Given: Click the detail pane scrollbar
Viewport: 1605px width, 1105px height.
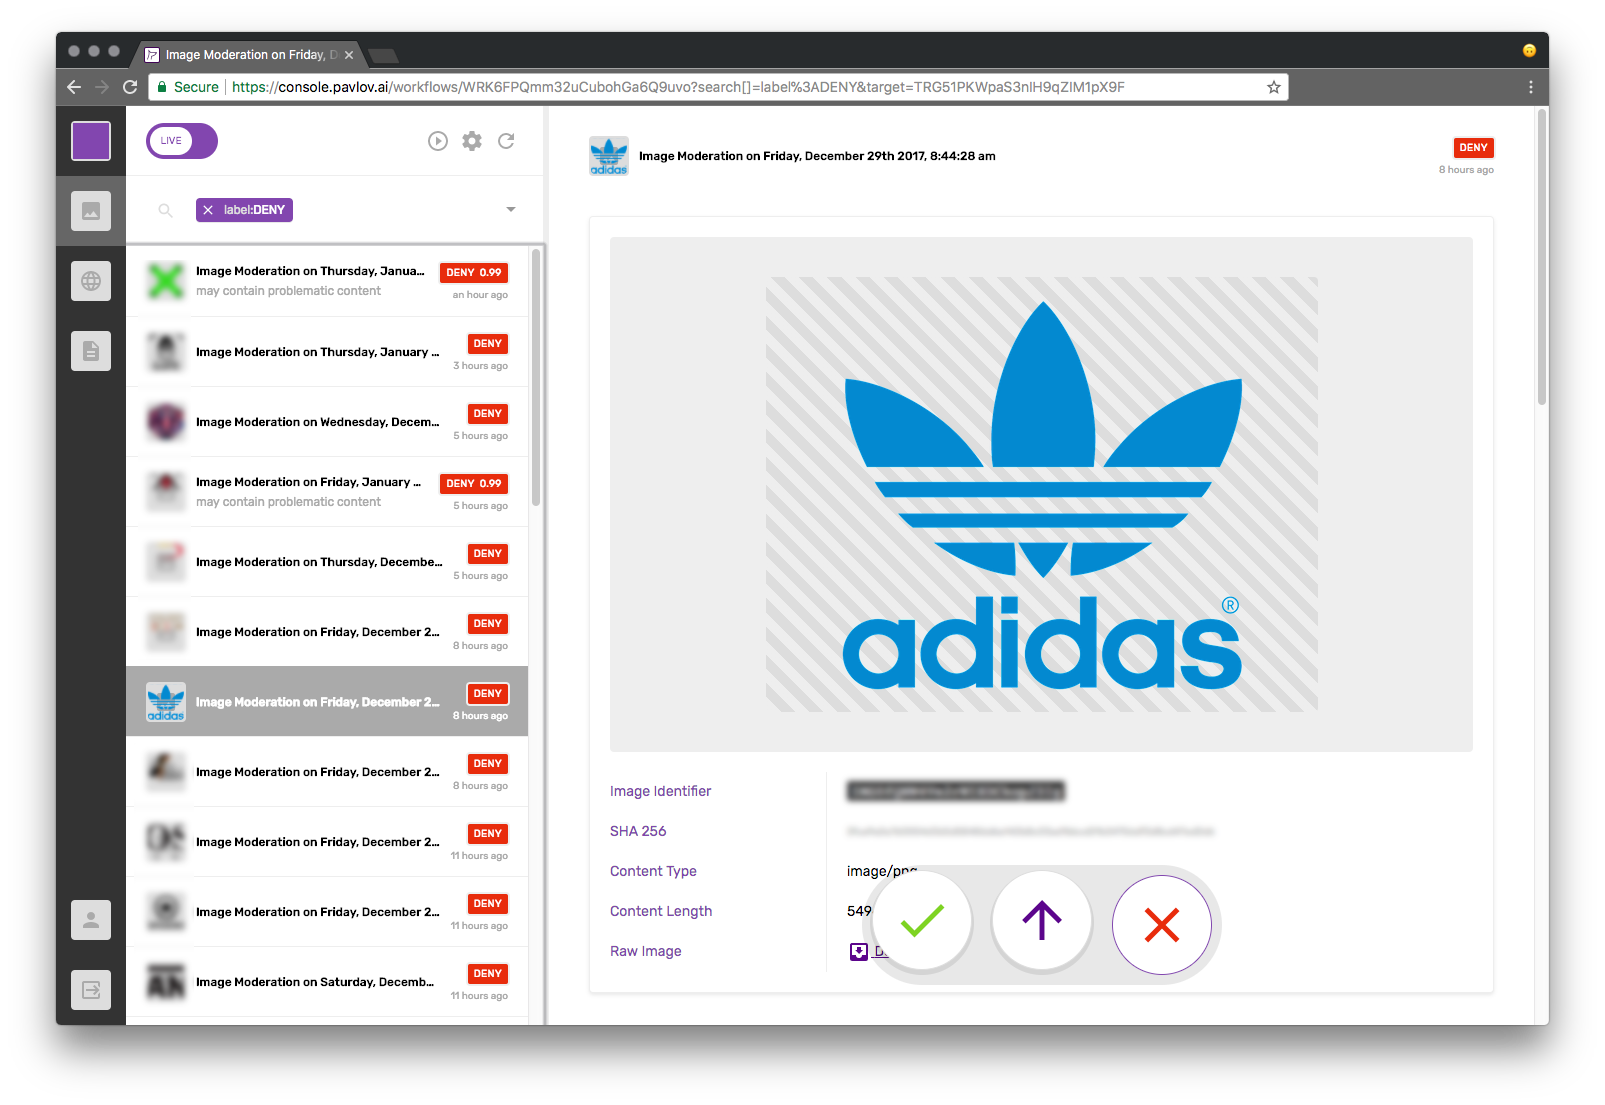Looking at the screenshot, I should [1542, 257].
